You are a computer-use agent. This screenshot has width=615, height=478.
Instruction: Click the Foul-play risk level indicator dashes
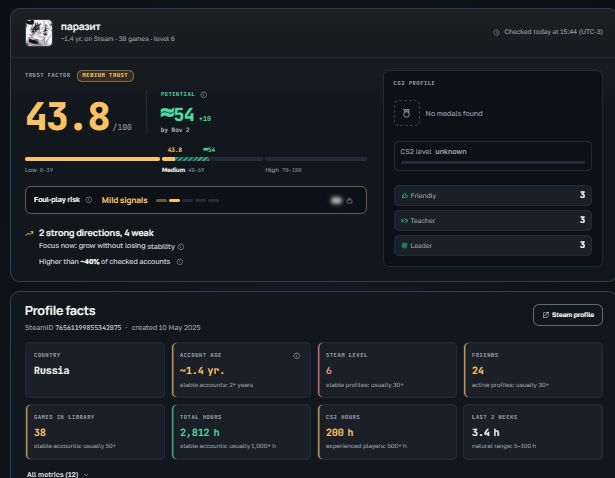(x=187, y=200)
